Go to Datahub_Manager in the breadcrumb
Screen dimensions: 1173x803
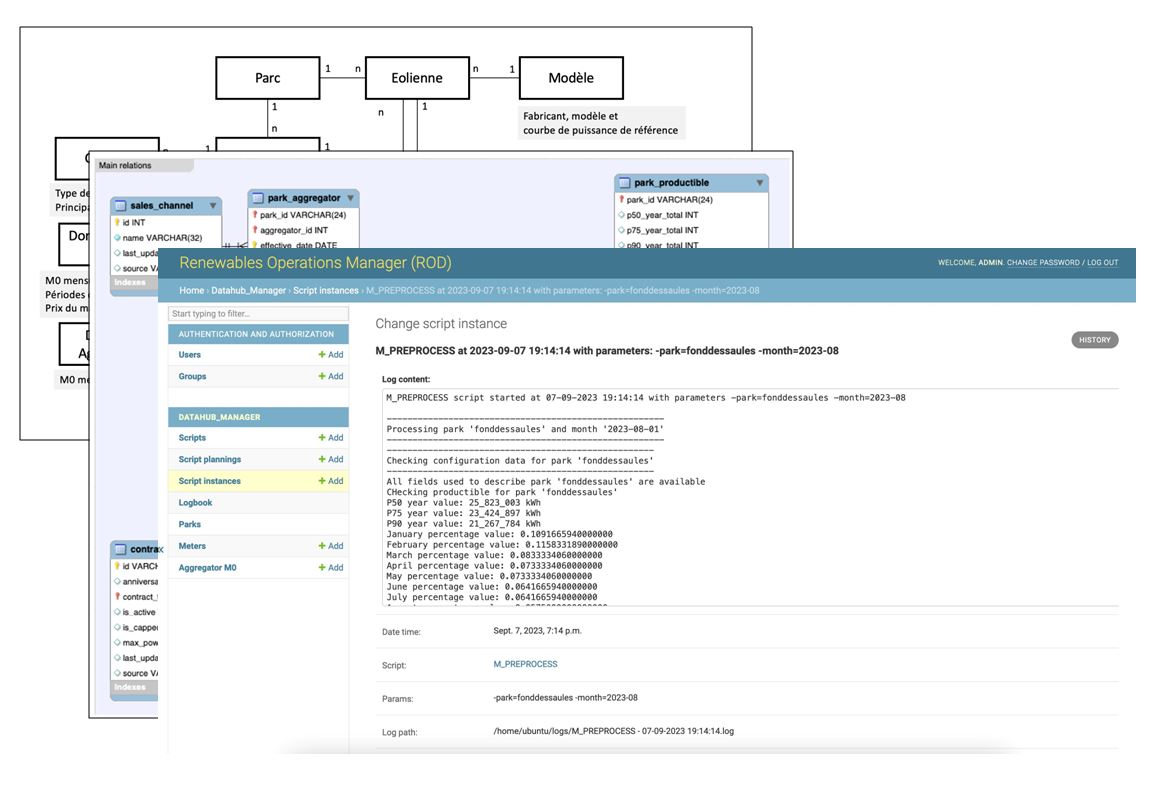251,290
